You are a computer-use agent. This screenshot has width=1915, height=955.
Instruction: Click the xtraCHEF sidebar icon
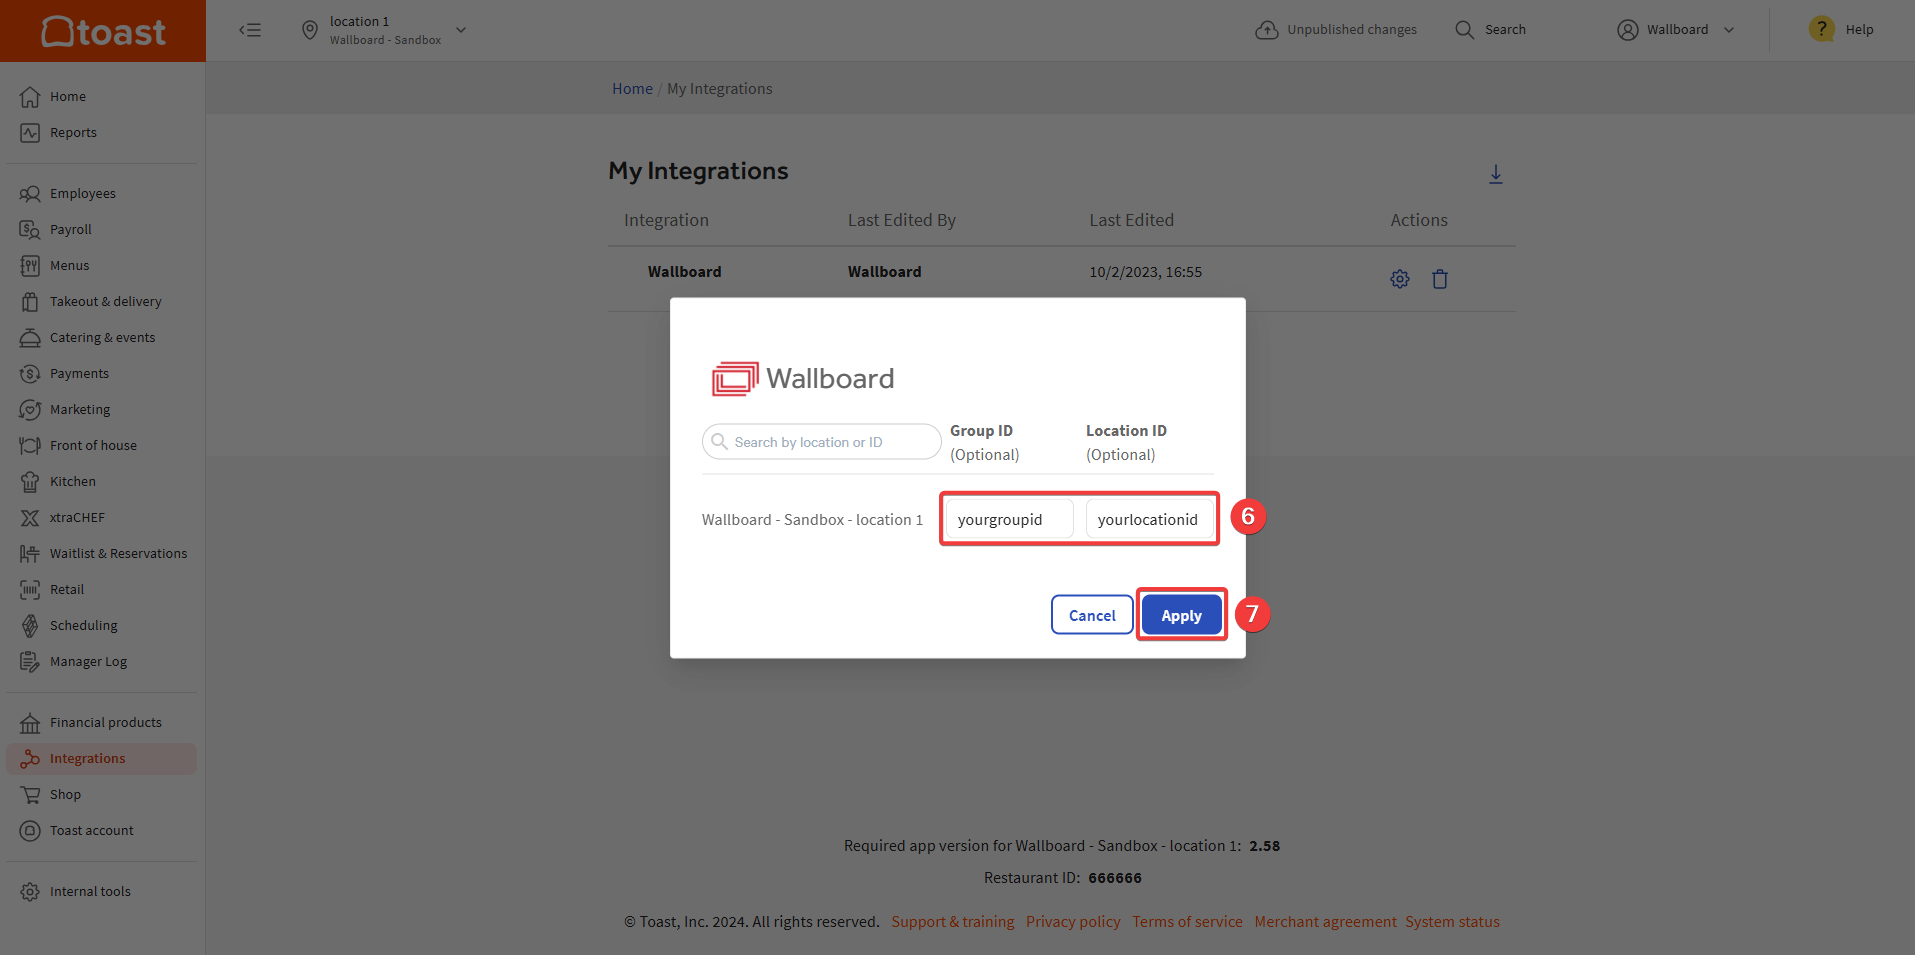point(30,518)
